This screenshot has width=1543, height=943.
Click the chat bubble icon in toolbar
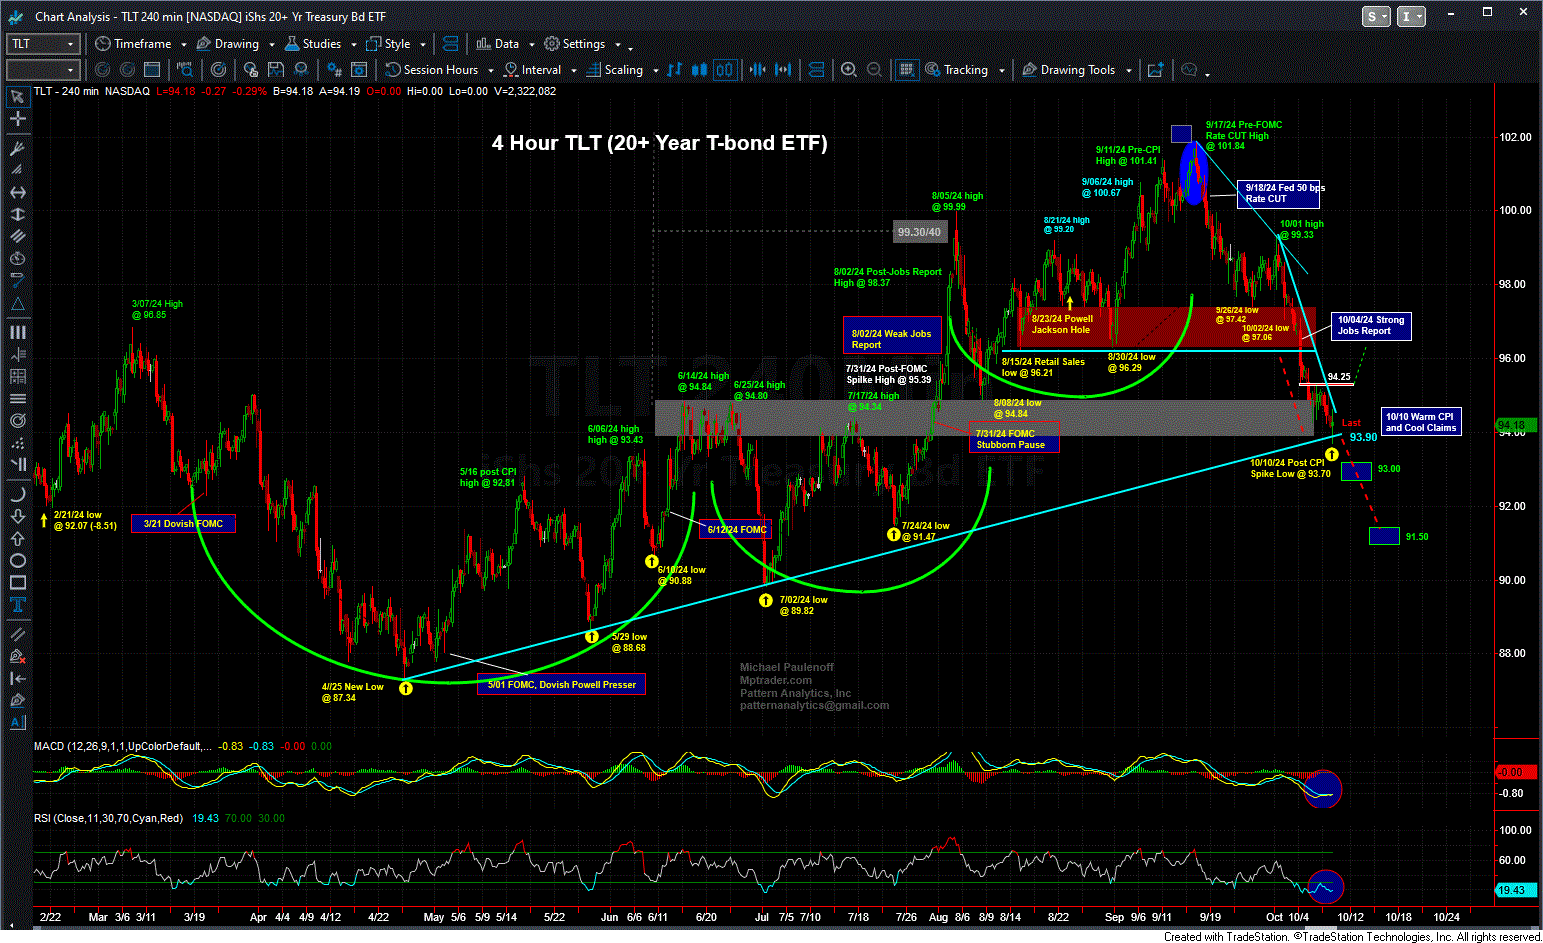coord(1189,69)
